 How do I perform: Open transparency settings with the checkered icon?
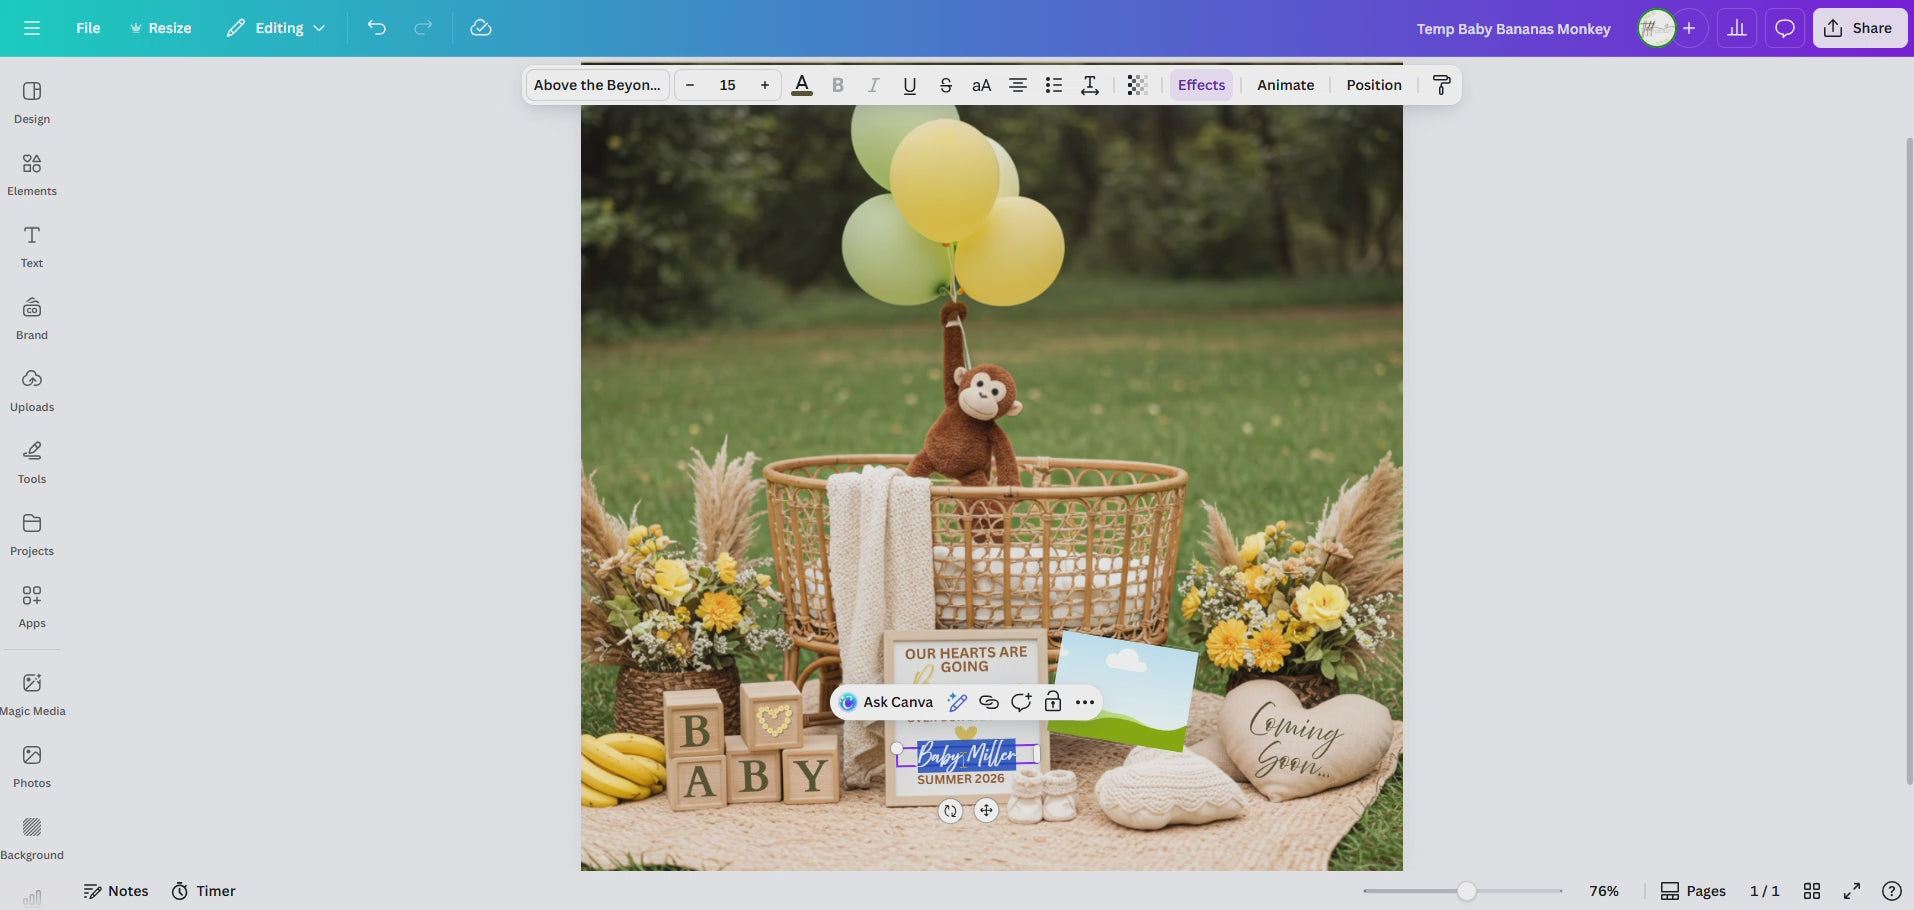point(1136,85)
